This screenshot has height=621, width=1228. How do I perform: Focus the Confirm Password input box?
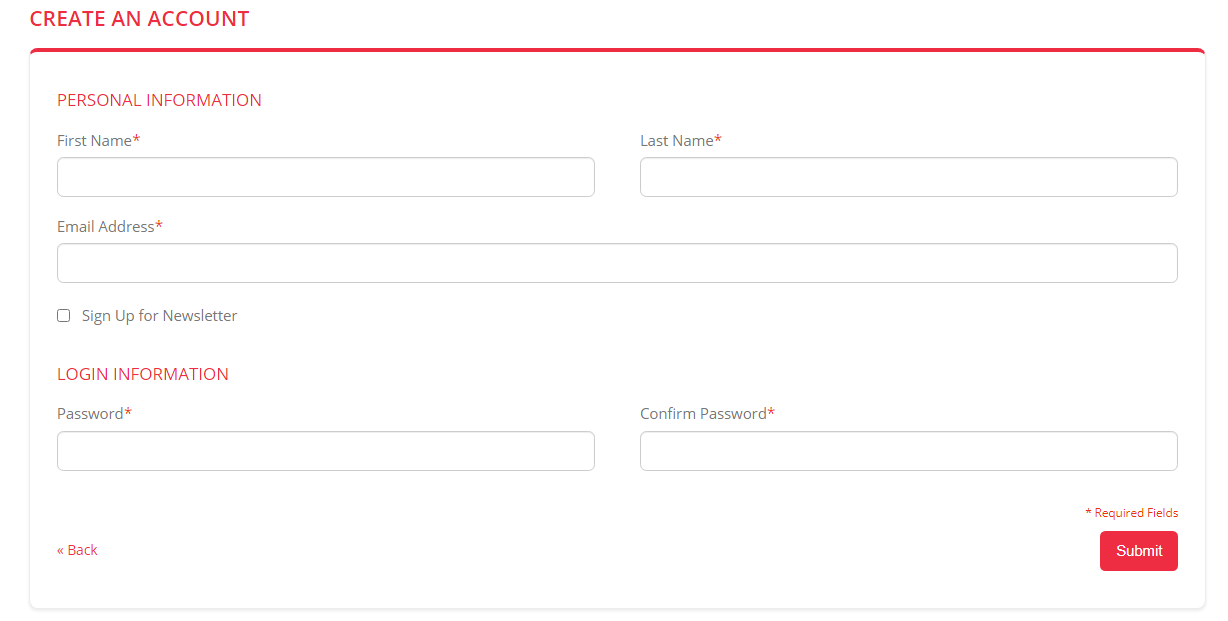(x=908, y=451)
